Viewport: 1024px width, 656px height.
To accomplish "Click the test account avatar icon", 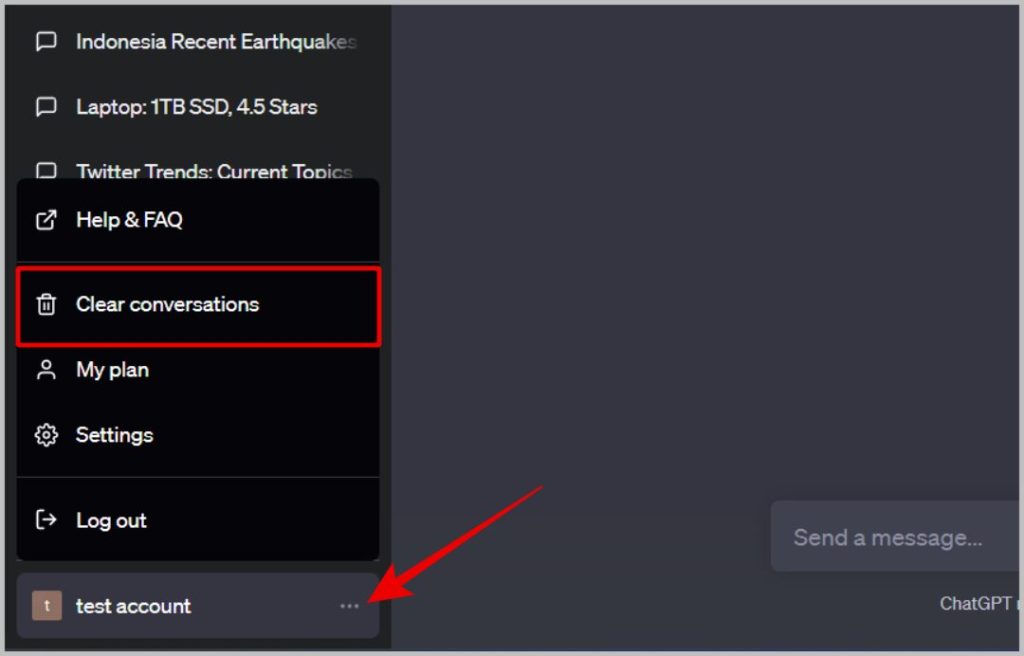I will 47,606.
